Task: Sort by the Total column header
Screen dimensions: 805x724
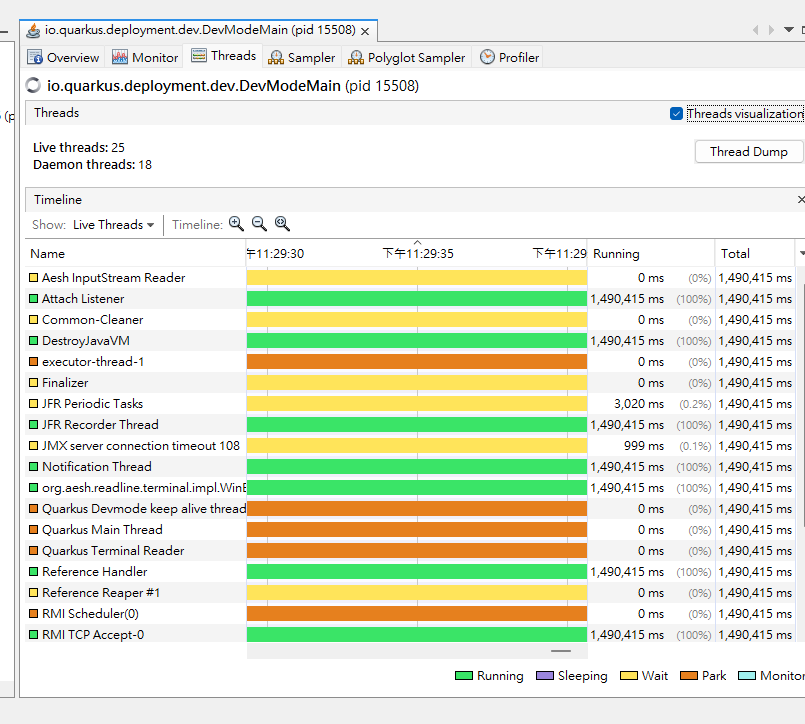Action: (x=755, y=253)
